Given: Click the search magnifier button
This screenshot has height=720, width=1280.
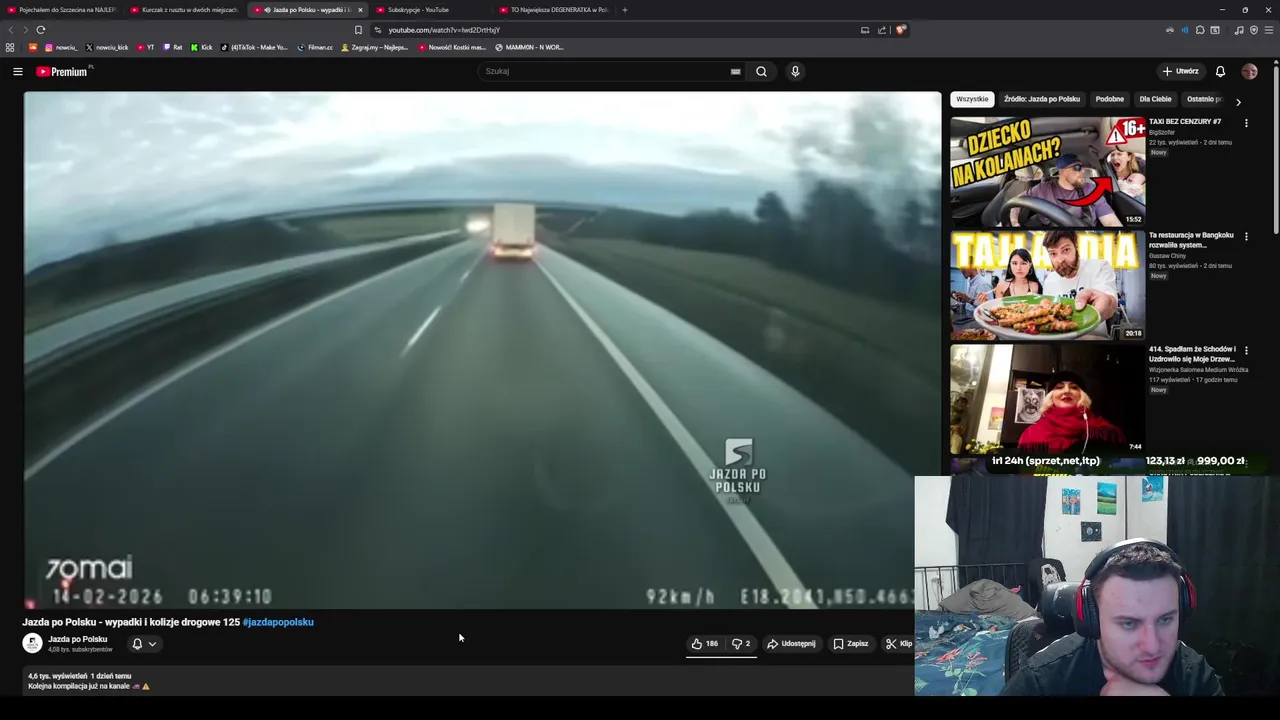Looking at the screenshot, I should click(761, 71).
